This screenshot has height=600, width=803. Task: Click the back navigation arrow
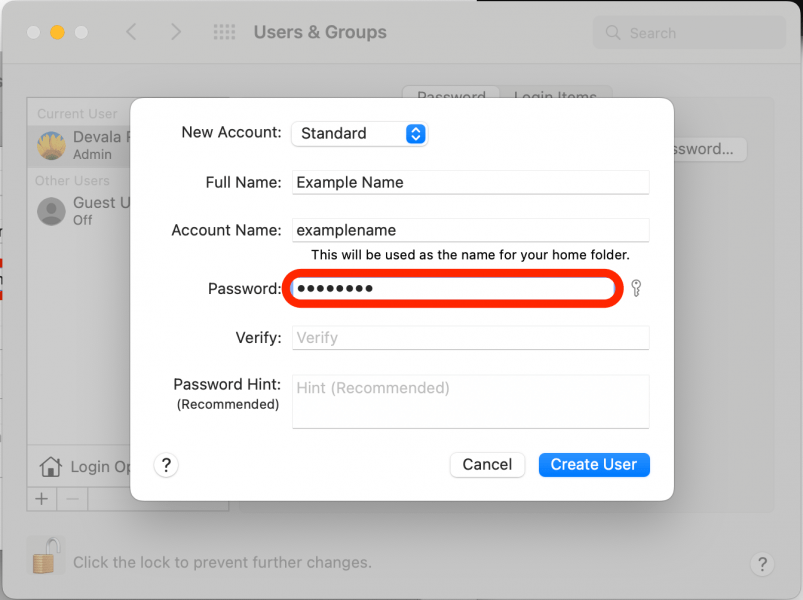(132, 31)
